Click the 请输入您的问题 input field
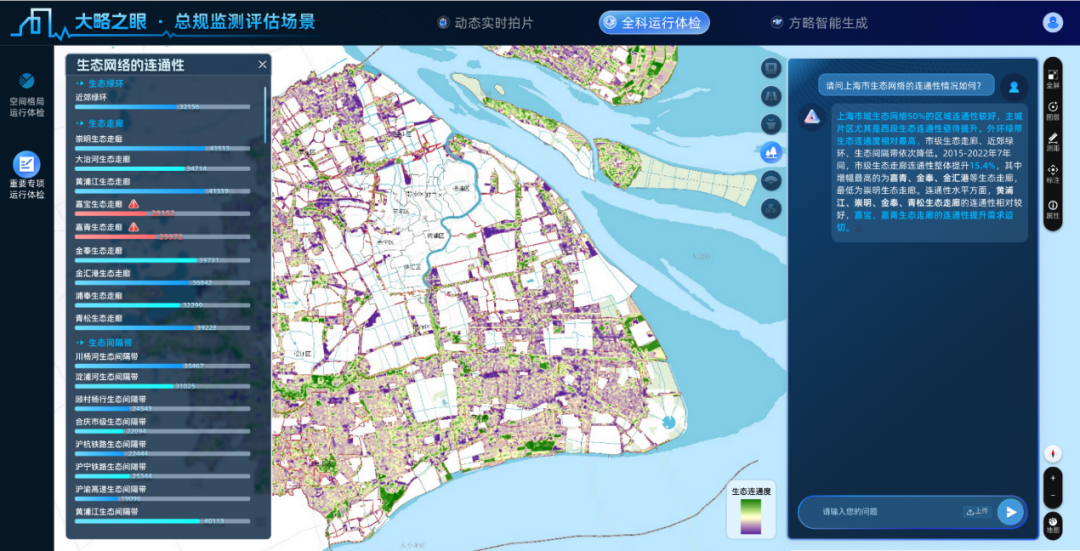The height and width of the screenshot is (551, 1080). (x=880, y=512)
